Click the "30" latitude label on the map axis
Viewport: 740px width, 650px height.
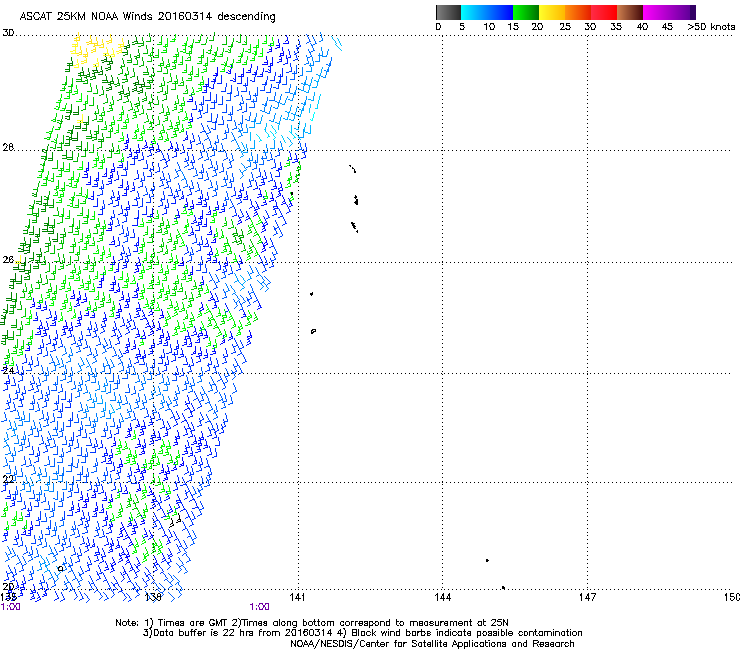(x=8, y=33)
